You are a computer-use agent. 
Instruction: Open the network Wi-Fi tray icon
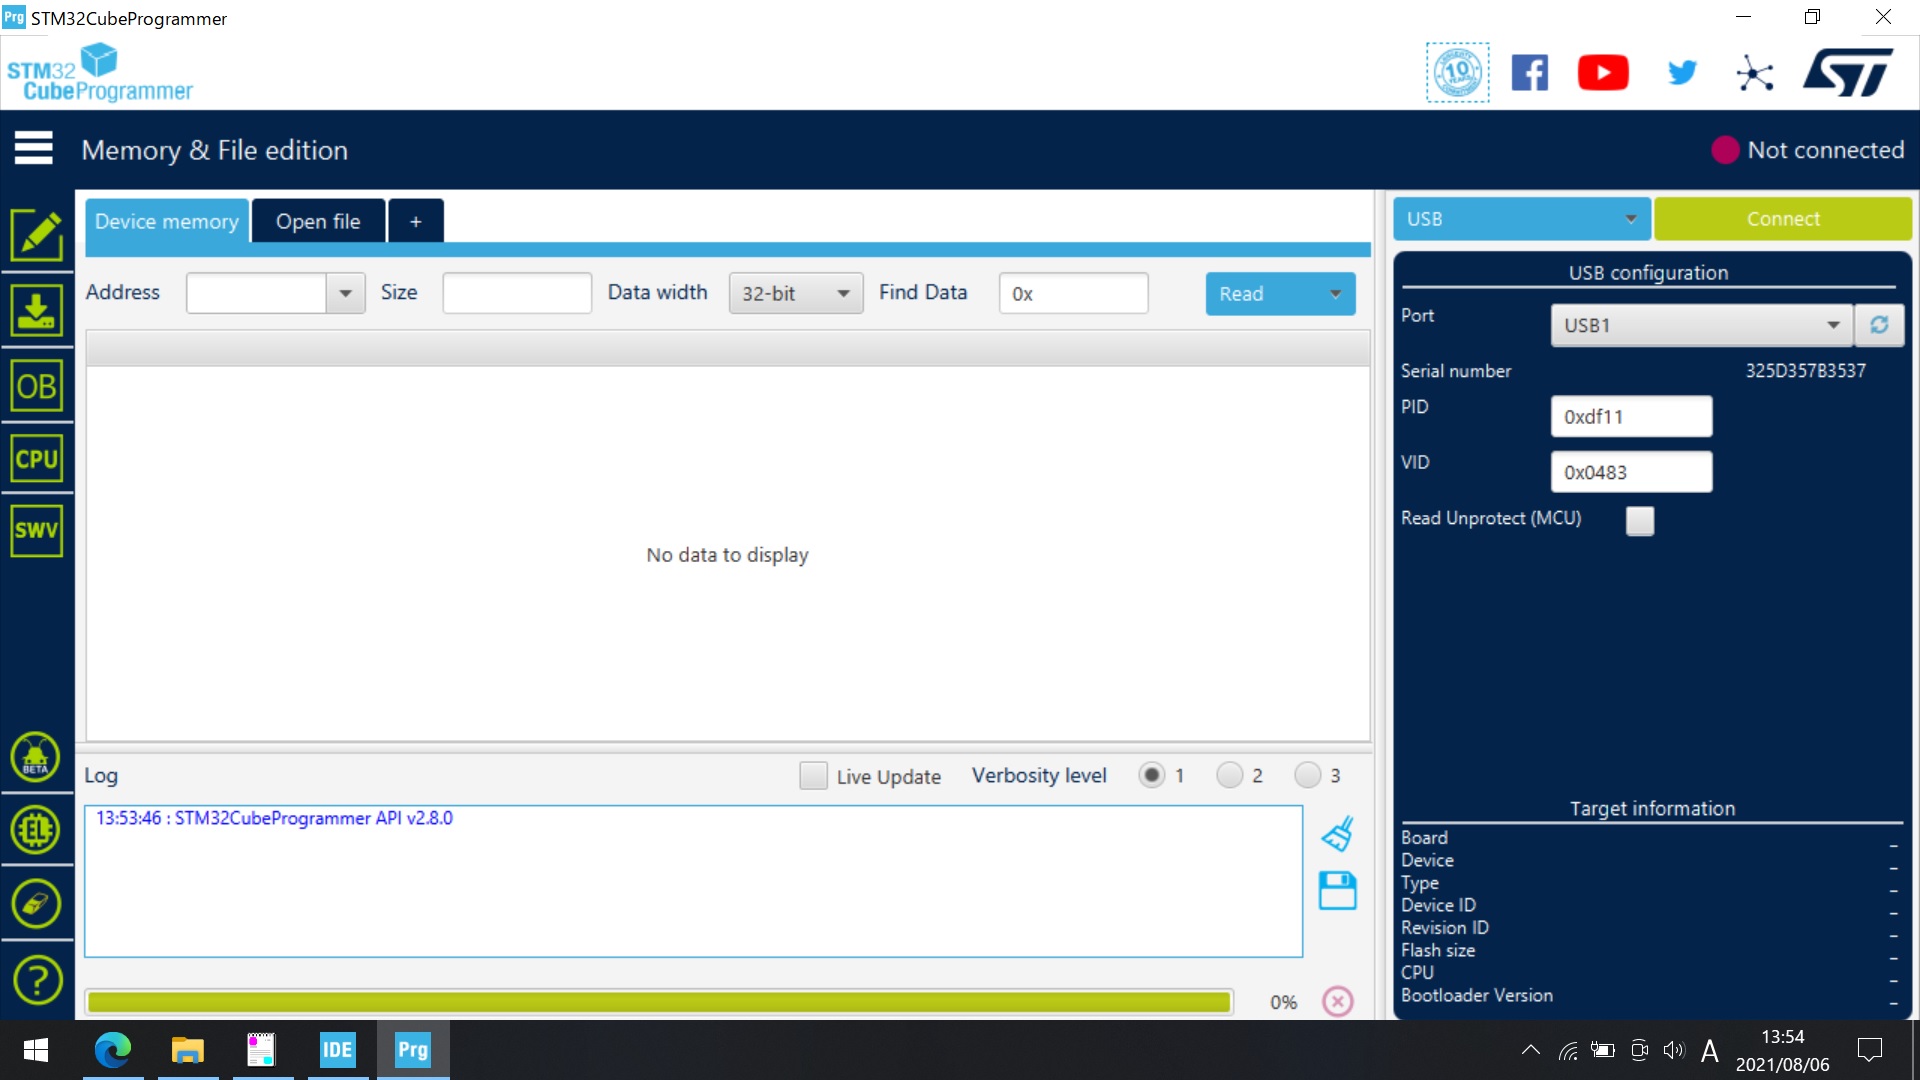pyautogui.click(x=1568, y=1050)
